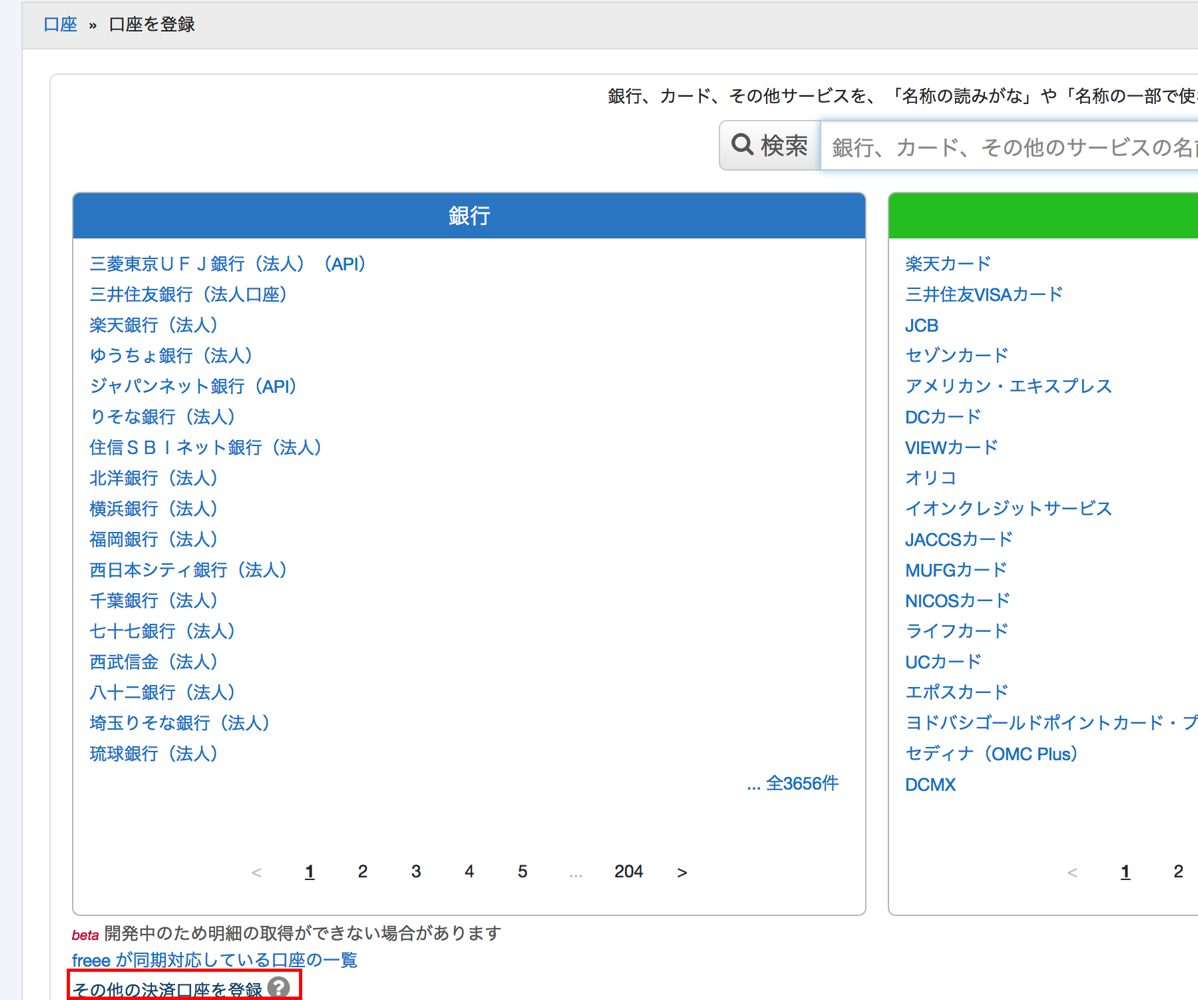1198x1000 pixels.
Task: Open 西武信金（法人）
Action: point(154,662)
